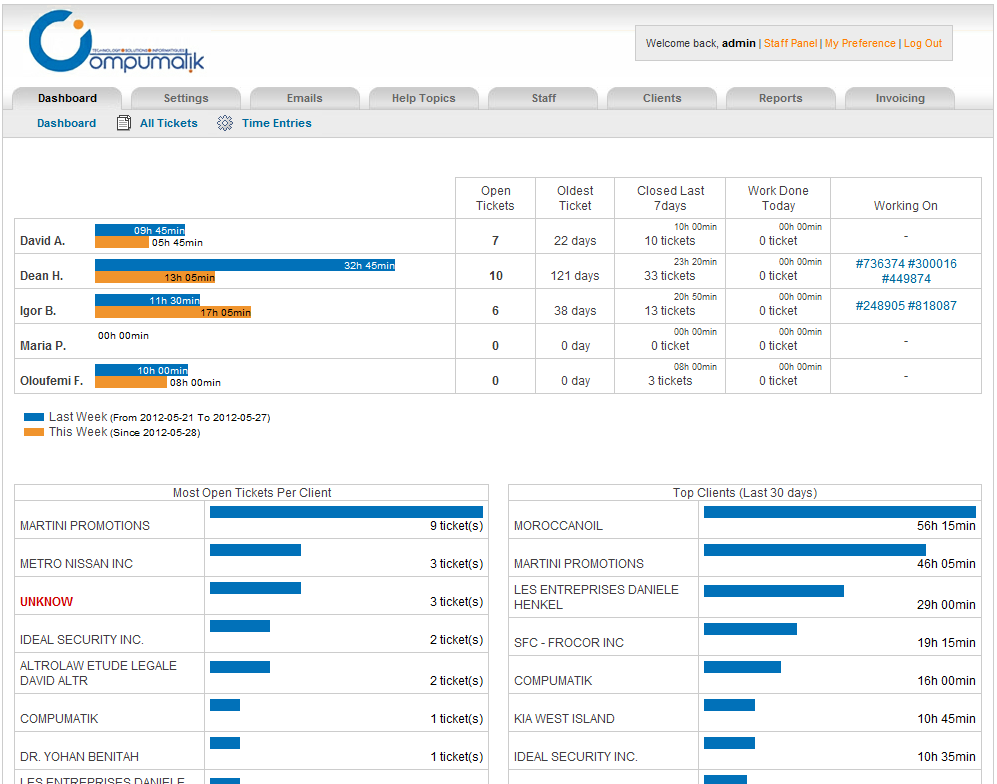Log Out of the admin account
Viewport: 997px width, 784px height.
click(923, 43)
